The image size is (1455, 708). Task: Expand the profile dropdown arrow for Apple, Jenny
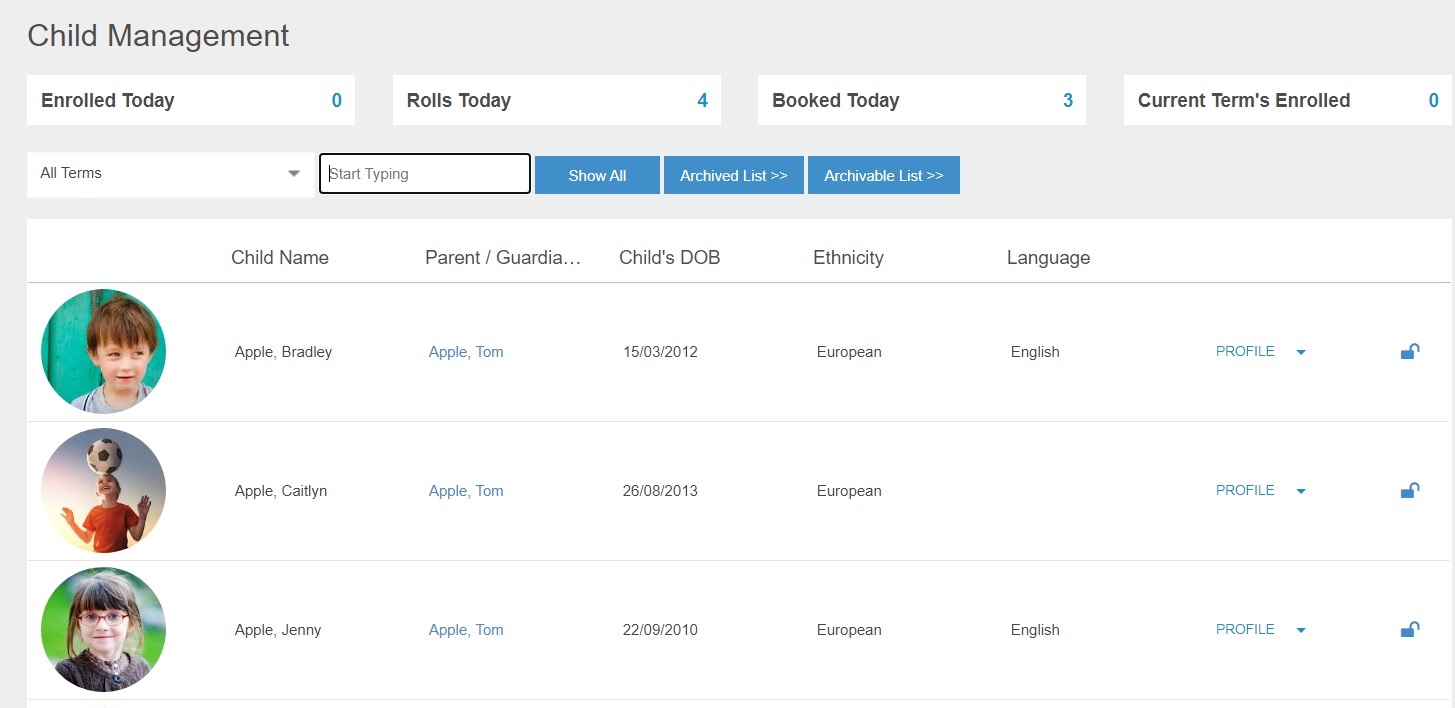1301,630
